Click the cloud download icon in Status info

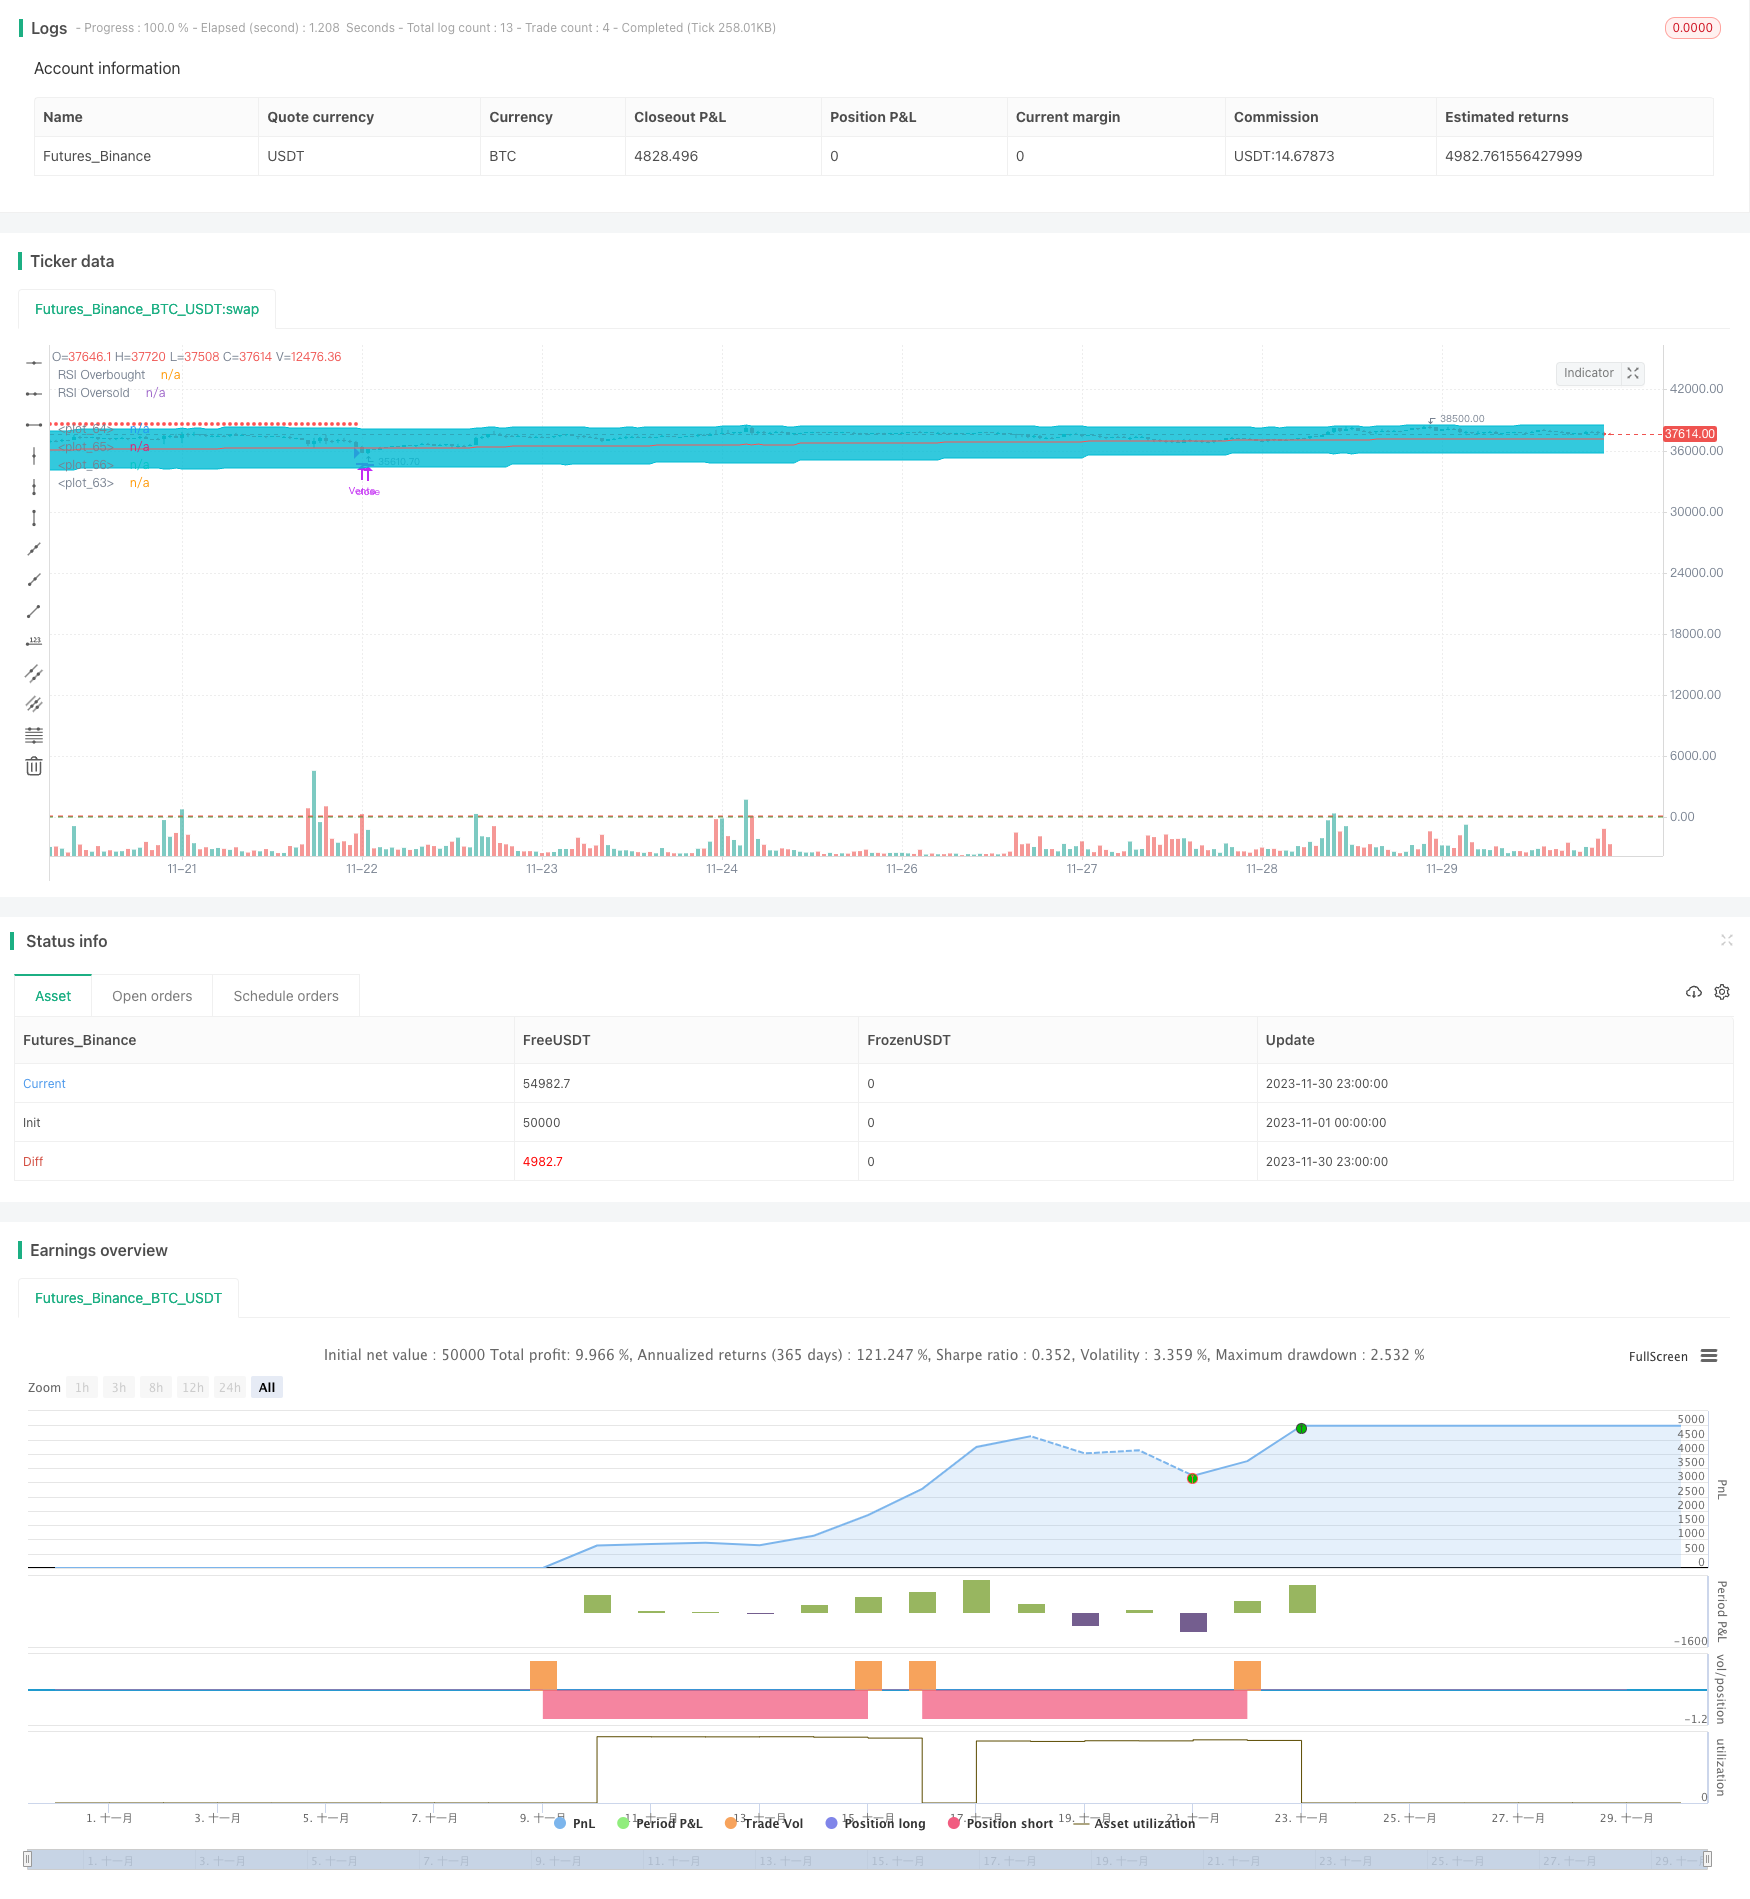1693,992
